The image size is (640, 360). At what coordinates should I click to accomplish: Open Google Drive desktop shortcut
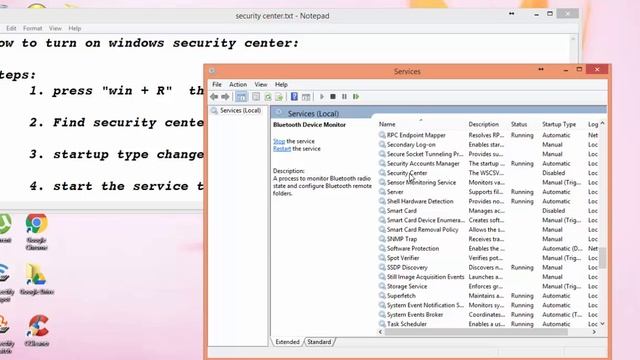click(x=36, y=278)
